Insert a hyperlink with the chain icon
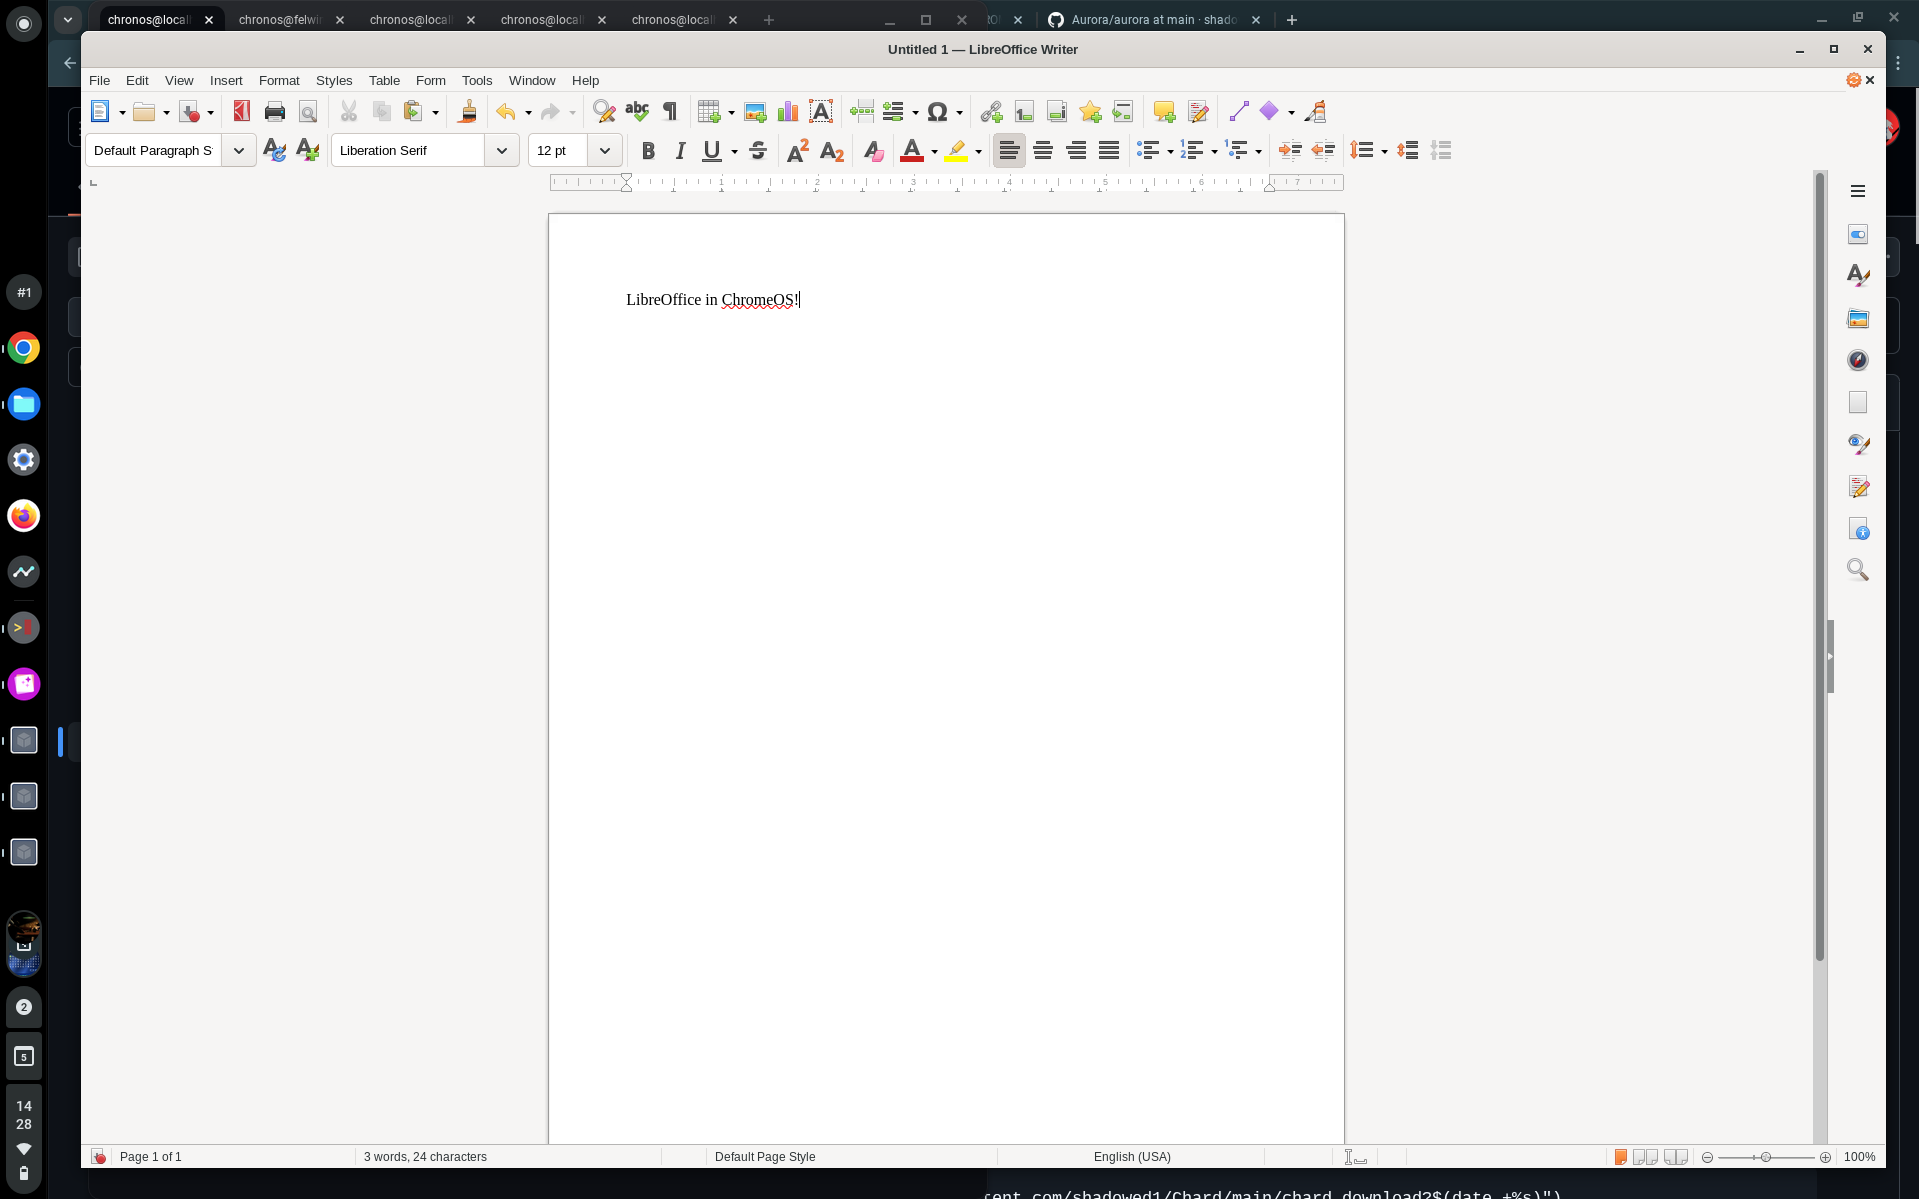1919x1199 pixels. (x=991, y=112)
